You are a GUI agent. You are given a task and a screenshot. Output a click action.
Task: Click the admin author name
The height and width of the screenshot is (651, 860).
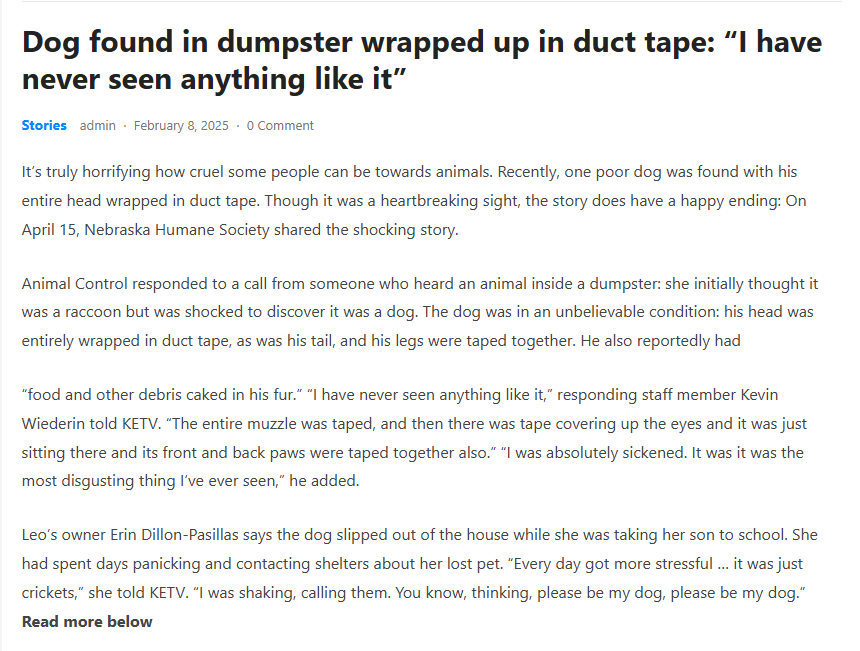(98, 126)
